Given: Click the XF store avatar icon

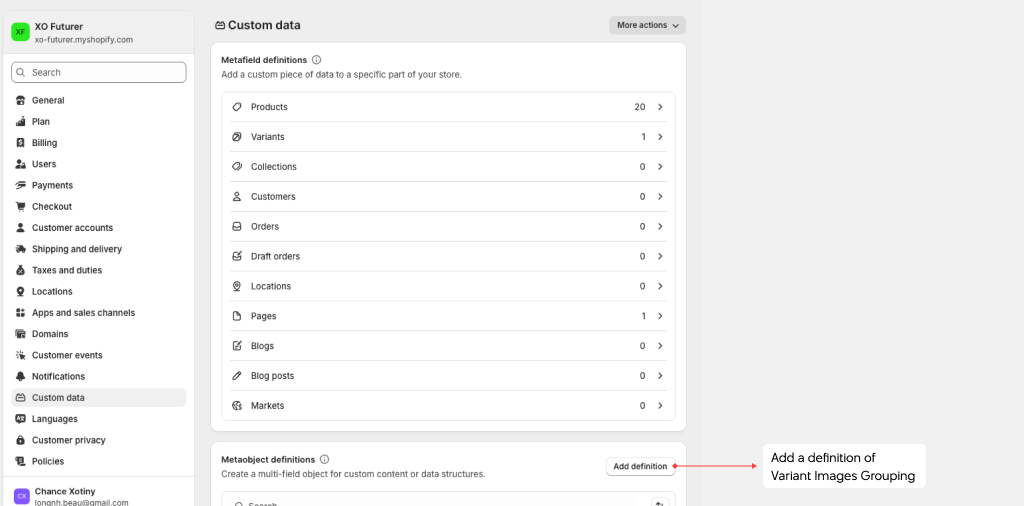Looking at the screenshot, I should 20,32.
